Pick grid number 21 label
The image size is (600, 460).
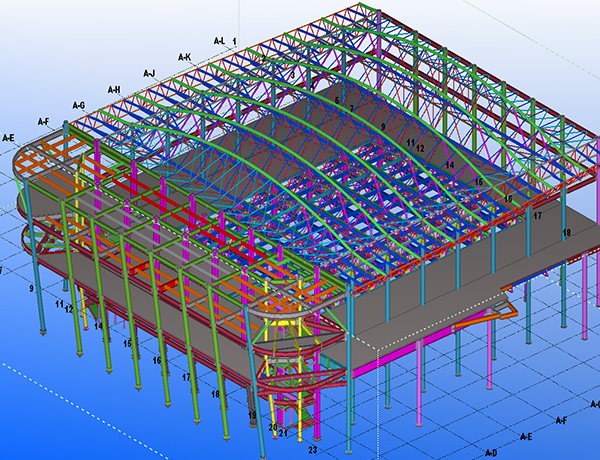(x=283, y=433)
